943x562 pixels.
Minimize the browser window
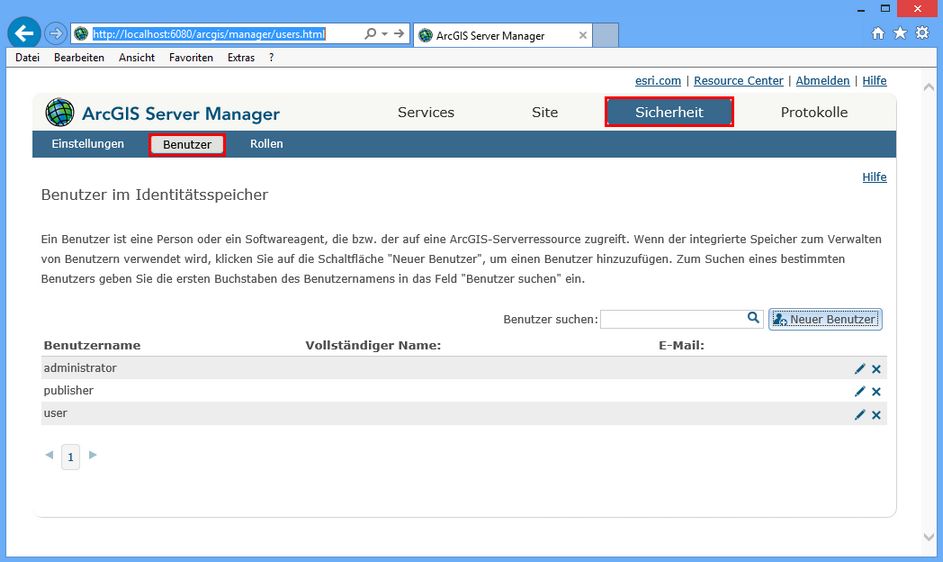click(861, 9)
